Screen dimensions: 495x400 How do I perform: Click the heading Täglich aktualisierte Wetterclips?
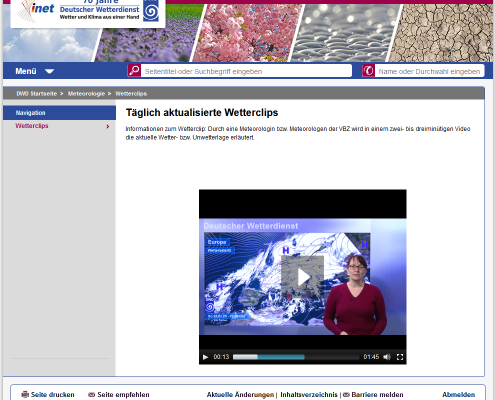[x=202, y=113]
